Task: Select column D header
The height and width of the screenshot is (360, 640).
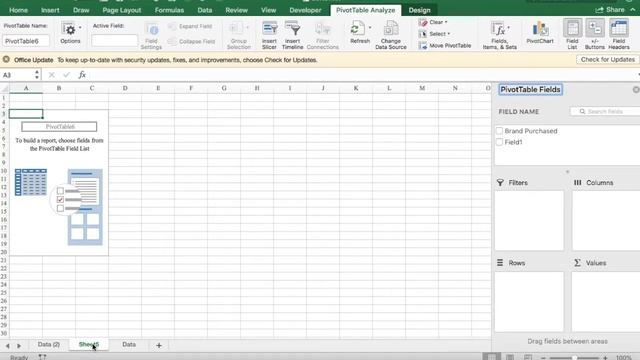Action: [x=125, y=88]
